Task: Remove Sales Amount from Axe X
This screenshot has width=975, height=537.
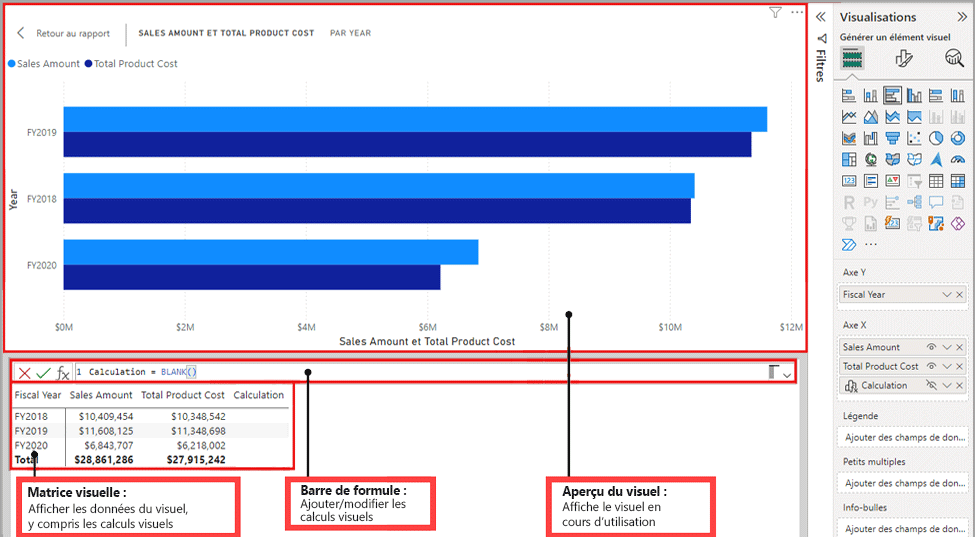Action: [x=960, y=347]
